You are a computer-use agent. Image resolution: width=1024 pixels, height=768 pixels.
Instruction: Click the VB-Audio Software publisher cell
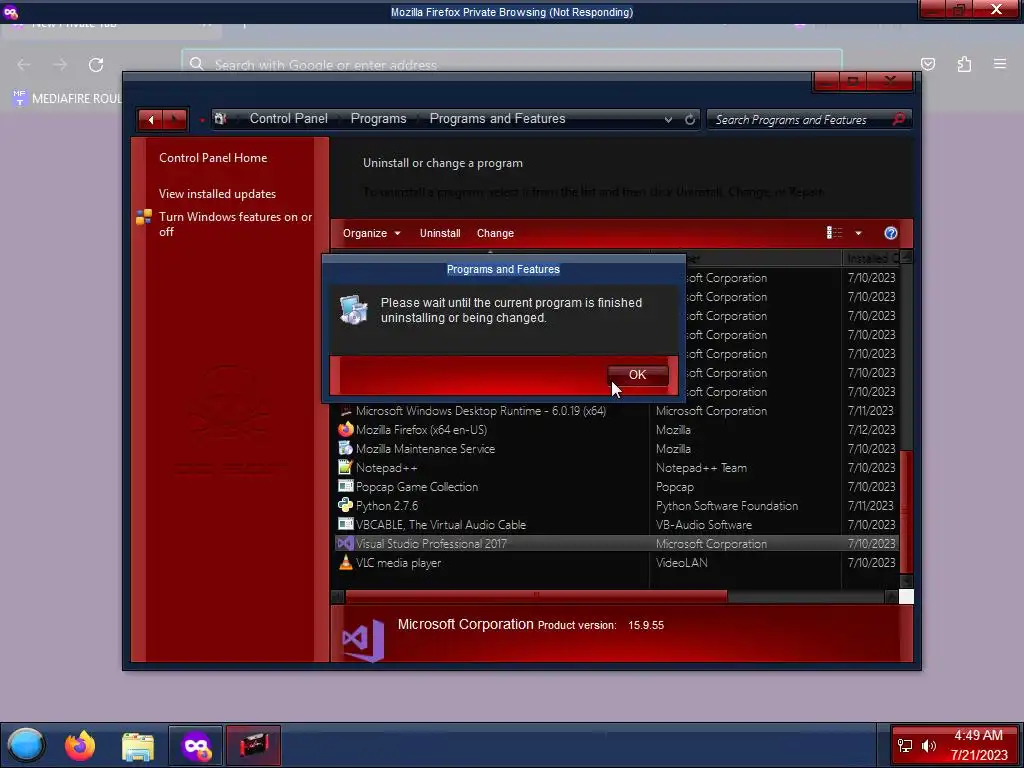coord(703,524)
